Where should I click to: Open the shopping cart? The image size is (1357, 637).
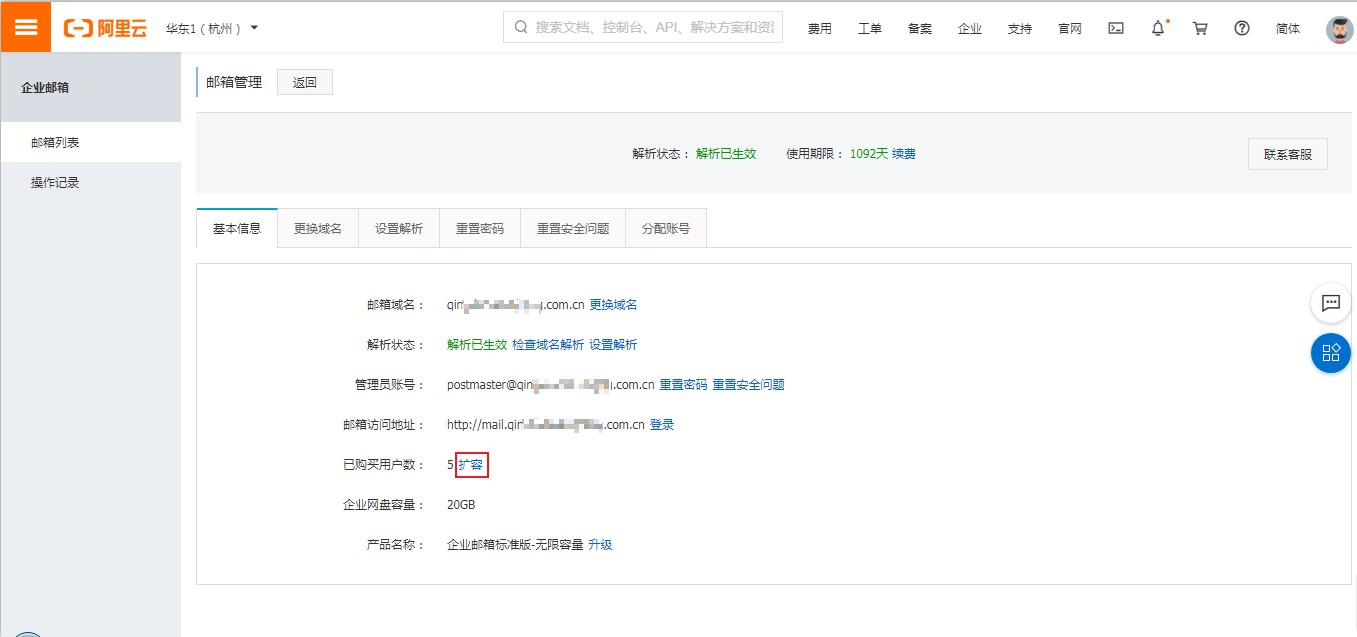[1200, 28]
